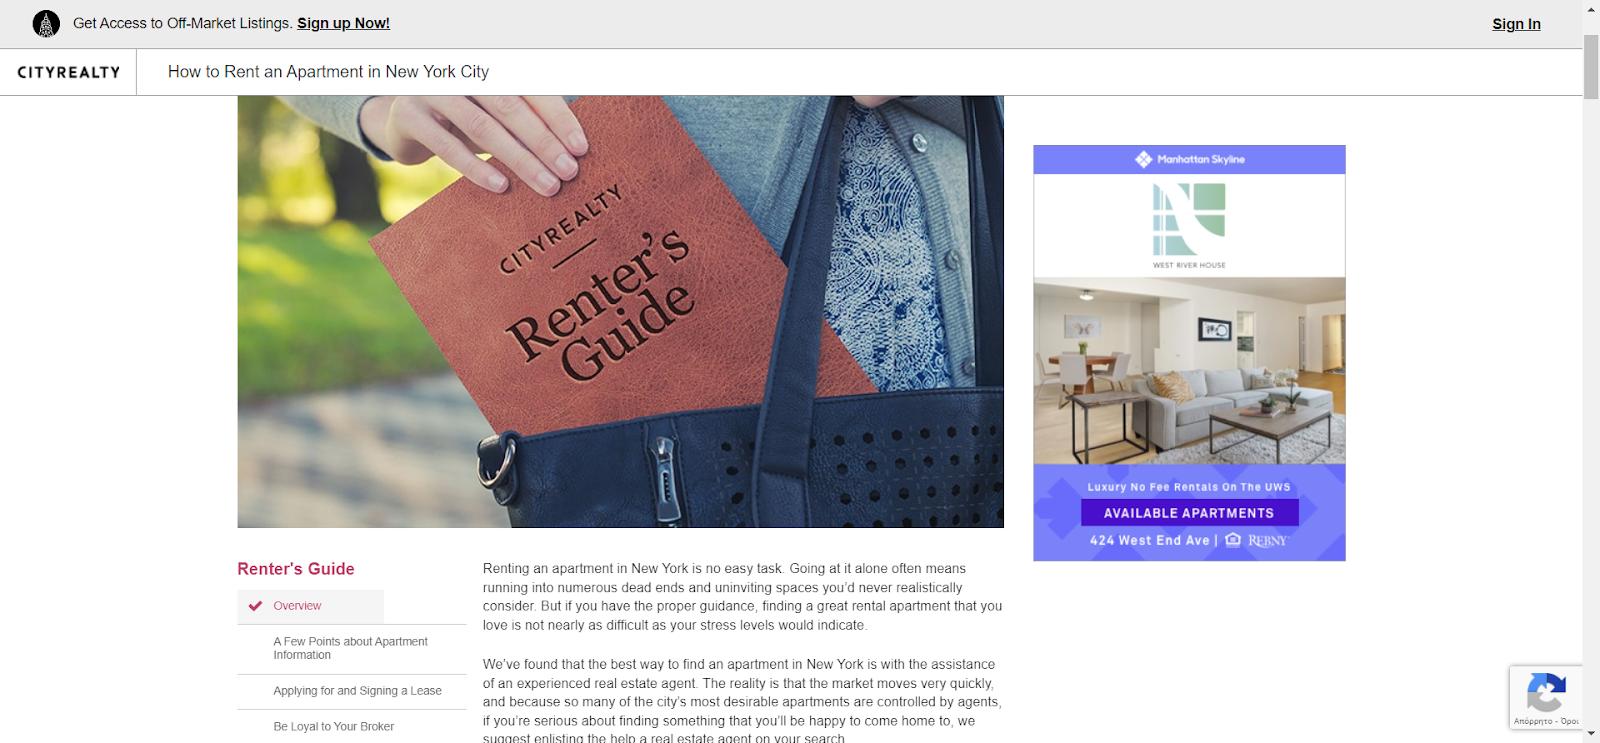Click scrollbar up arrow at top
1600x743 pixels.
pos(1591,8)
